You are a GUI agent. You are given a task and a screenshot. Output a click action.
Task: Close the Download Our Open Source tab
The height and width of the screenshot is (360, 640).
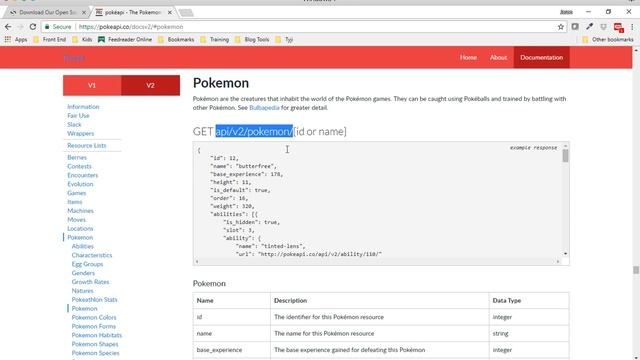pos(84,13)
